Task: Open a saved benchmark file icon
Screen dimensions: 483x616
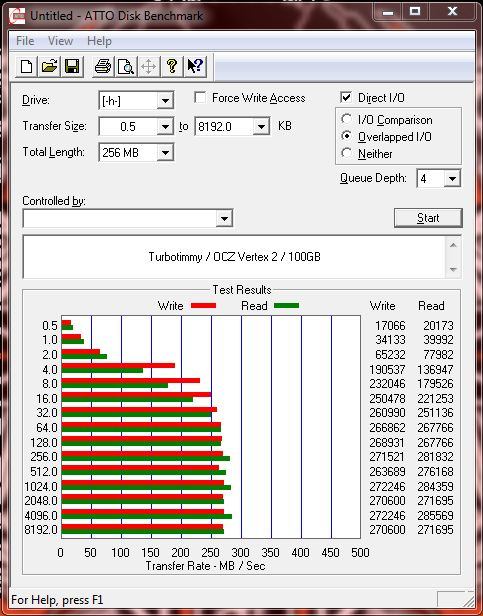Action: pyautogui.click(x=49, y=66)
